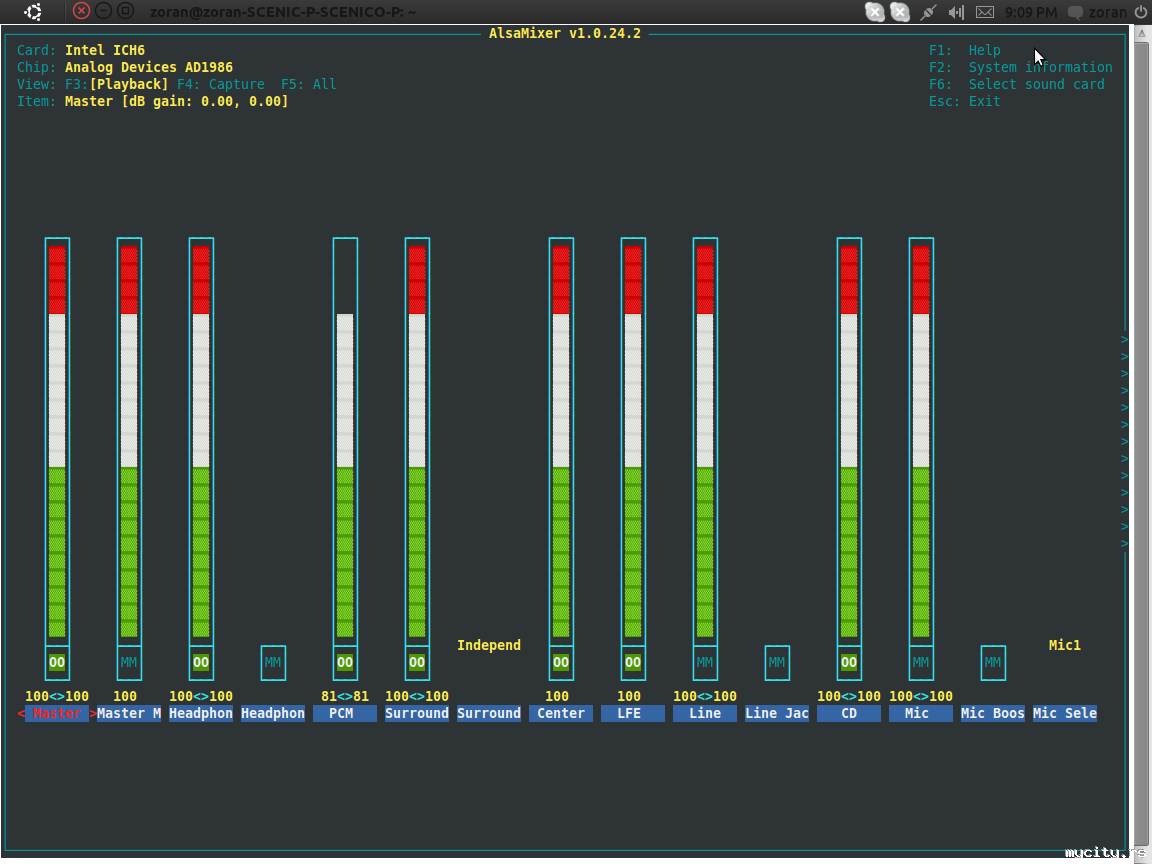This screenshot has width=1152, height=864.
Task: Switch to the F5 All view
Action: coord(308,84)
